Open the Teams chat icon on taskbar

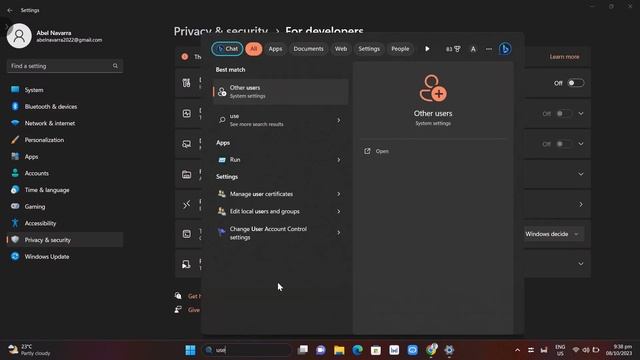[x=321, y=350]
